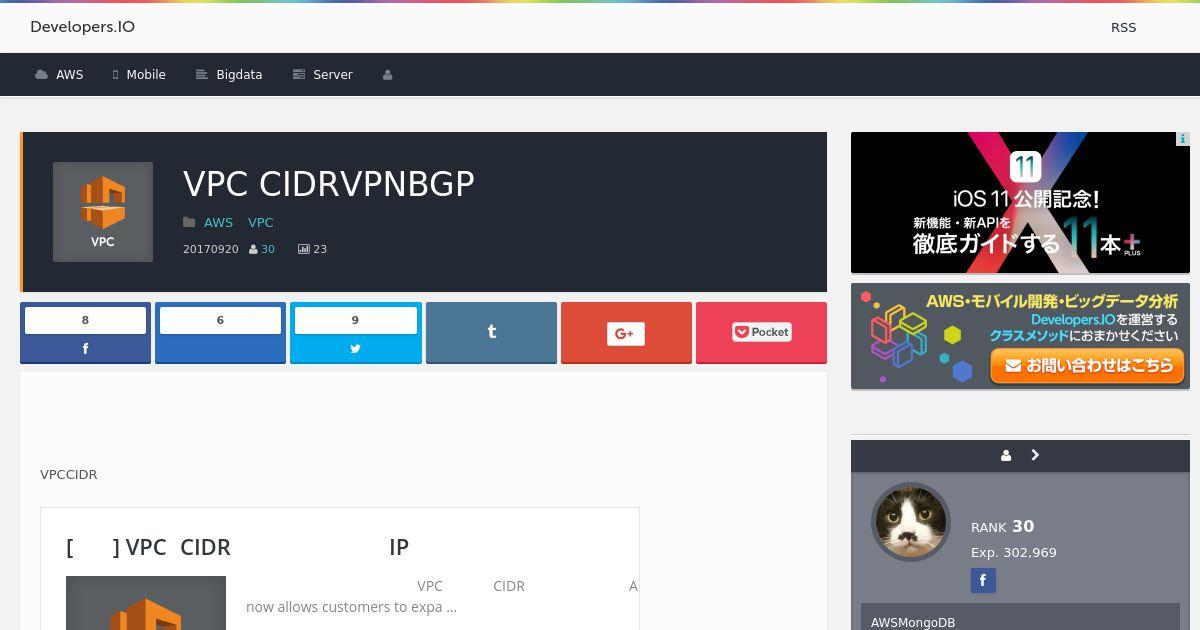Open the Mobile navigation menu
Screen dimensions: 1200x630
click(x=139, y=75)
